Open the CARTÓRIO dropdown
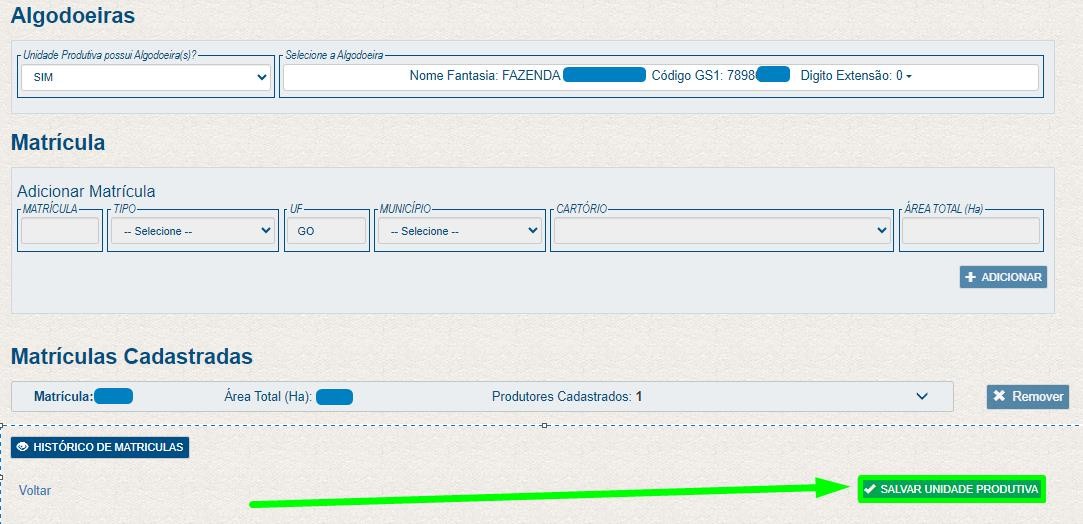Viewport: 1083px width, 524px height. pos(721,231)
